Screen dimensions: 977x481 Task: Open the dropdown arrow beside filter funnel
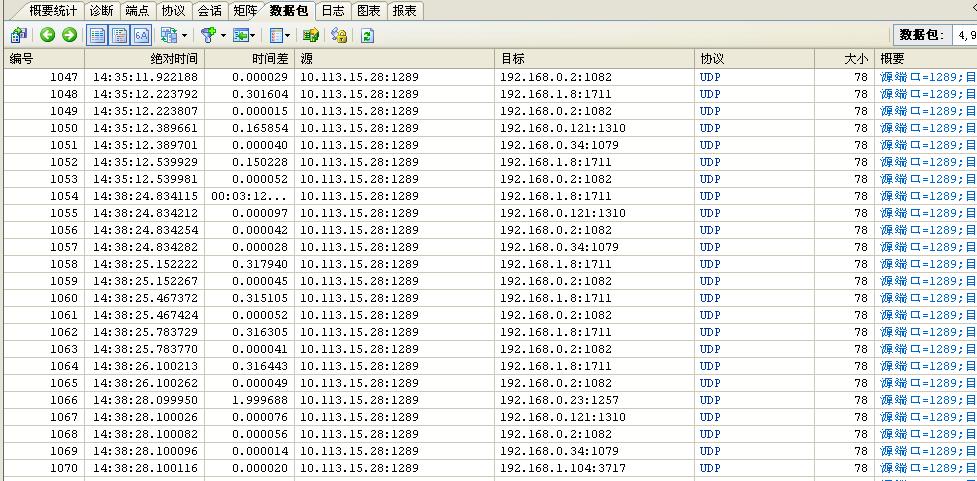point(222,35)
